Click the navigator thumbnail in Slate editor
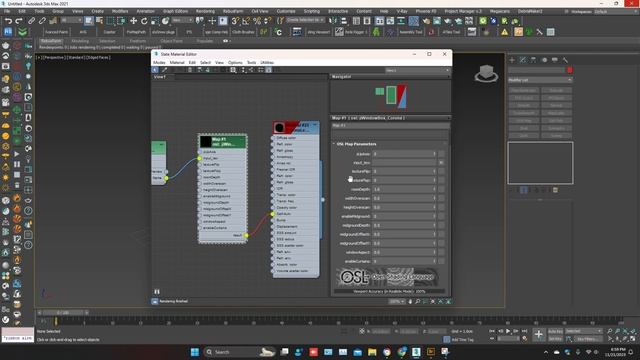This screenshot has width=640, height=360. [391, 96]
